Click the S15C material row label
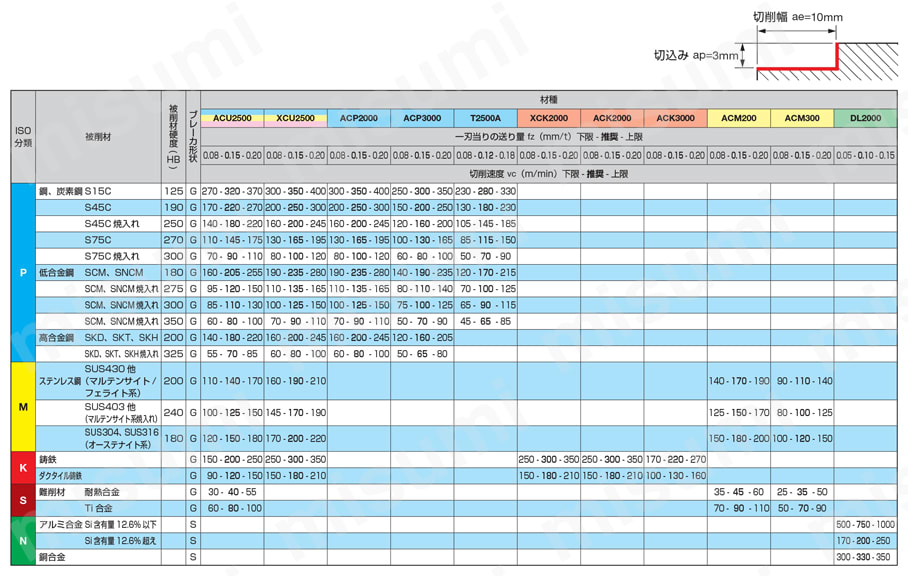This screenshot has height=576, width=908. tap(75, 191)
